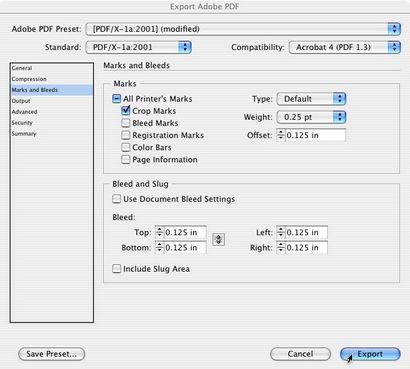Check the Page Information option
Image resolution: width=410 pixels, height=369 pixels.
point(126,159)
